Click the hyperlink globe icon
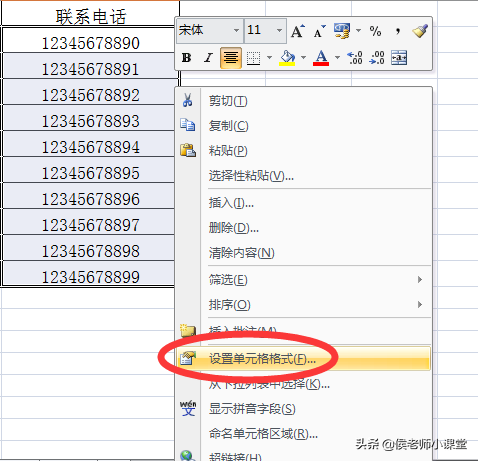Image resolution: width=478 pixels, height=461 pixels. 188,456
